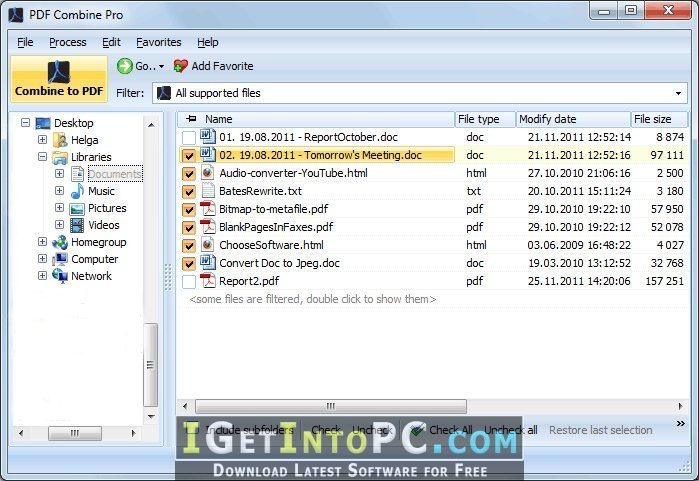Click the Uncheck all button
699x481 pixels.
point(510,430)
